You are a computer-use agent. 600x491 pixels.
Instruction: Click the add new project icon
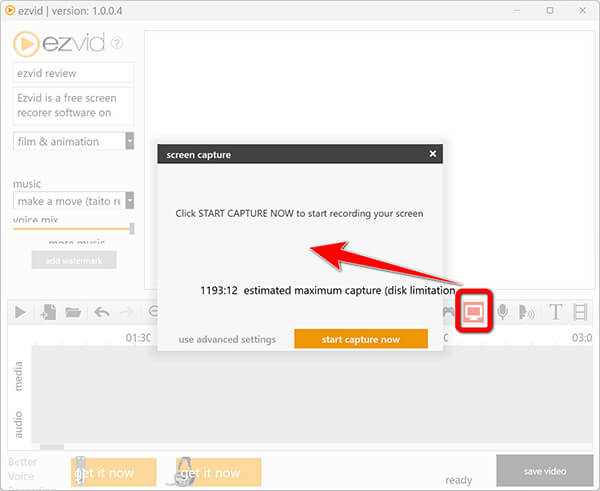coord(49,312)
